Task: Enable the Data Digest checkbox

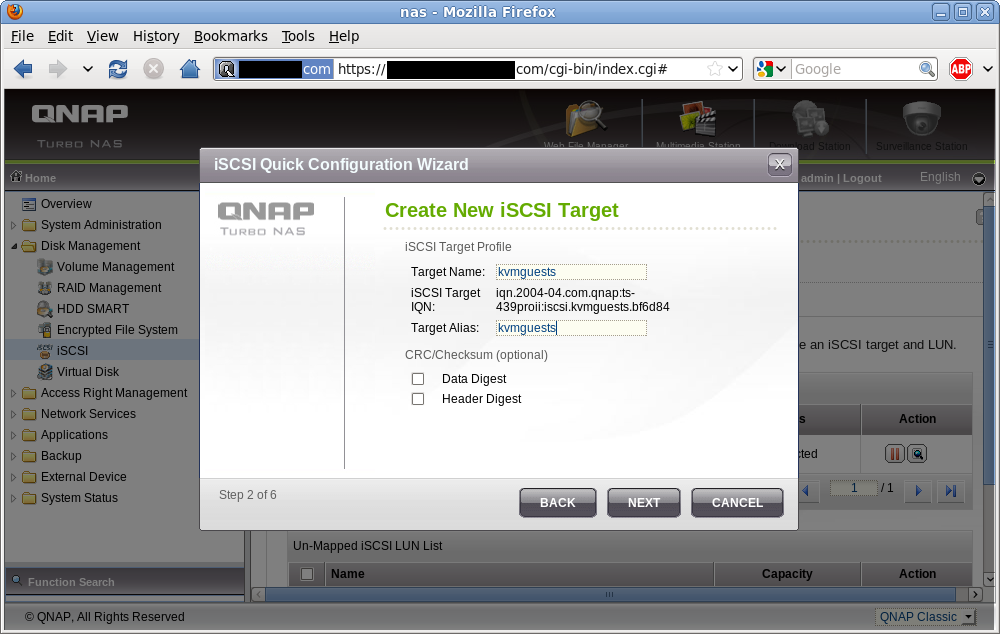Action: 417,378
